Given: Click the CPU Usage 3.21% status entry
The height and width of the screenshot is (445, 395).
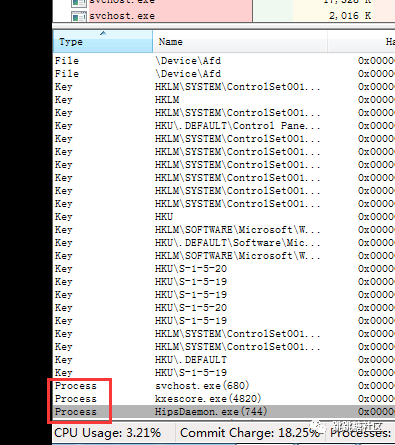Looking at the screenshot, I should [107, 433].
